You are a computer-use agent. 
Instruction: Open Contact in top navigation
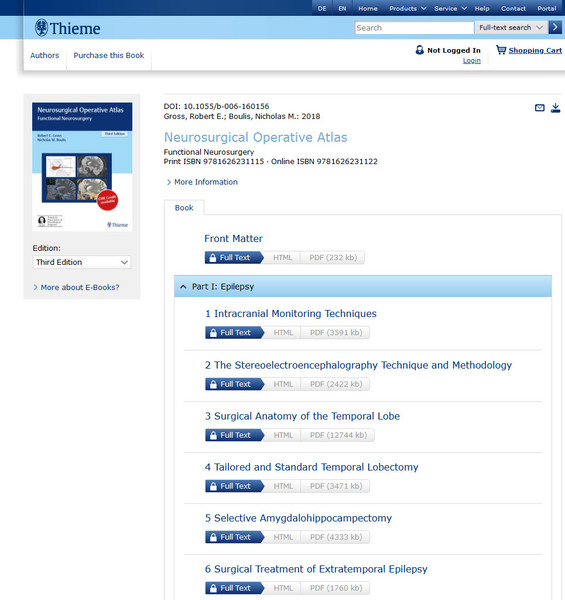[513, 8]
